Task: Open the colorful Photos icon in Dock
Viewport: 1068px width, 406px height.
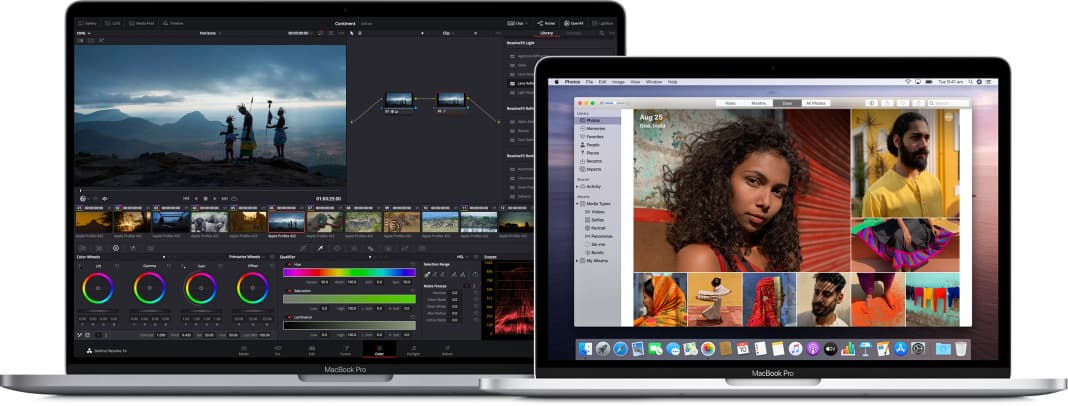Action: [x=708, y=349]
